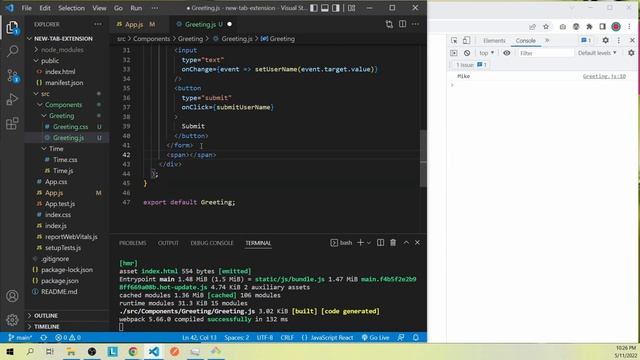
Task: Click Spaces: 2 indentation setting
Action: 237,338
